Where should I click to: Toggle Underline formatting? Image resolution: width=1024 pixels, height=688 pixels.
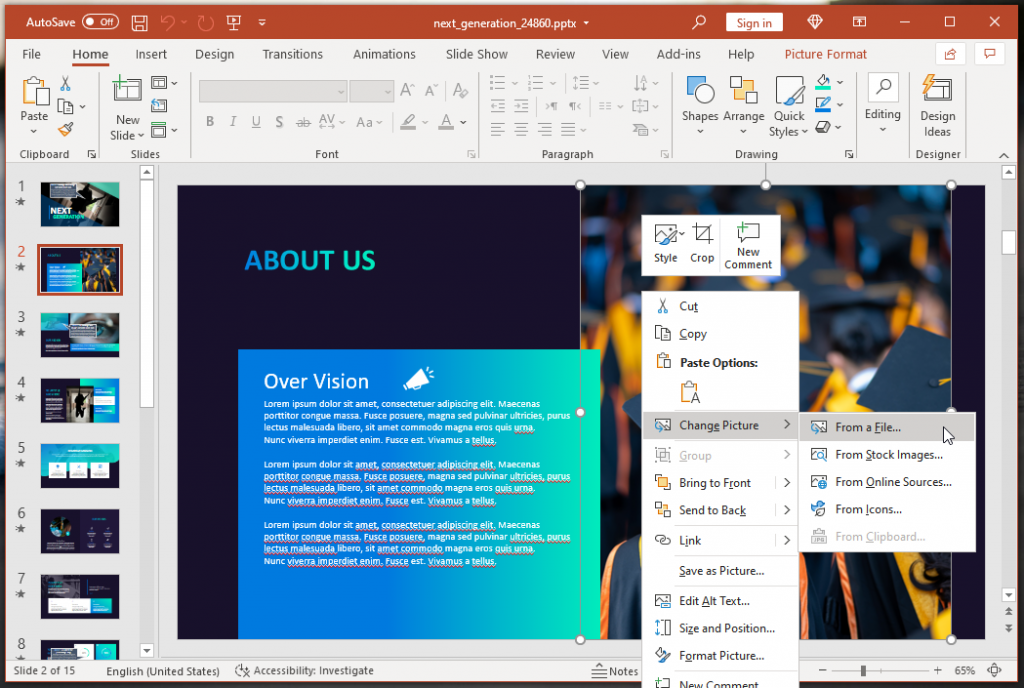pos(255,121)
